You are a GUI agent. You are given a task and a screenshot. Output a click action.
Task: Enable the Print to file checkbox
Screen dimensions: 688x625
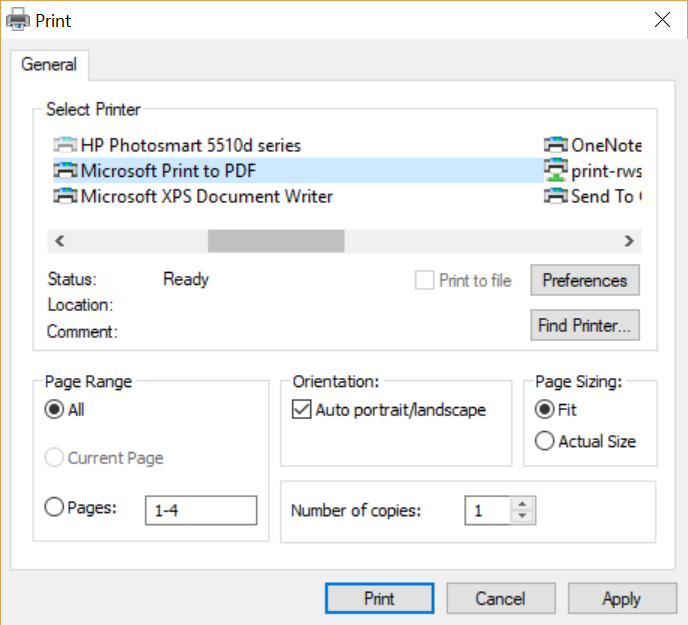tap(424, 280)
